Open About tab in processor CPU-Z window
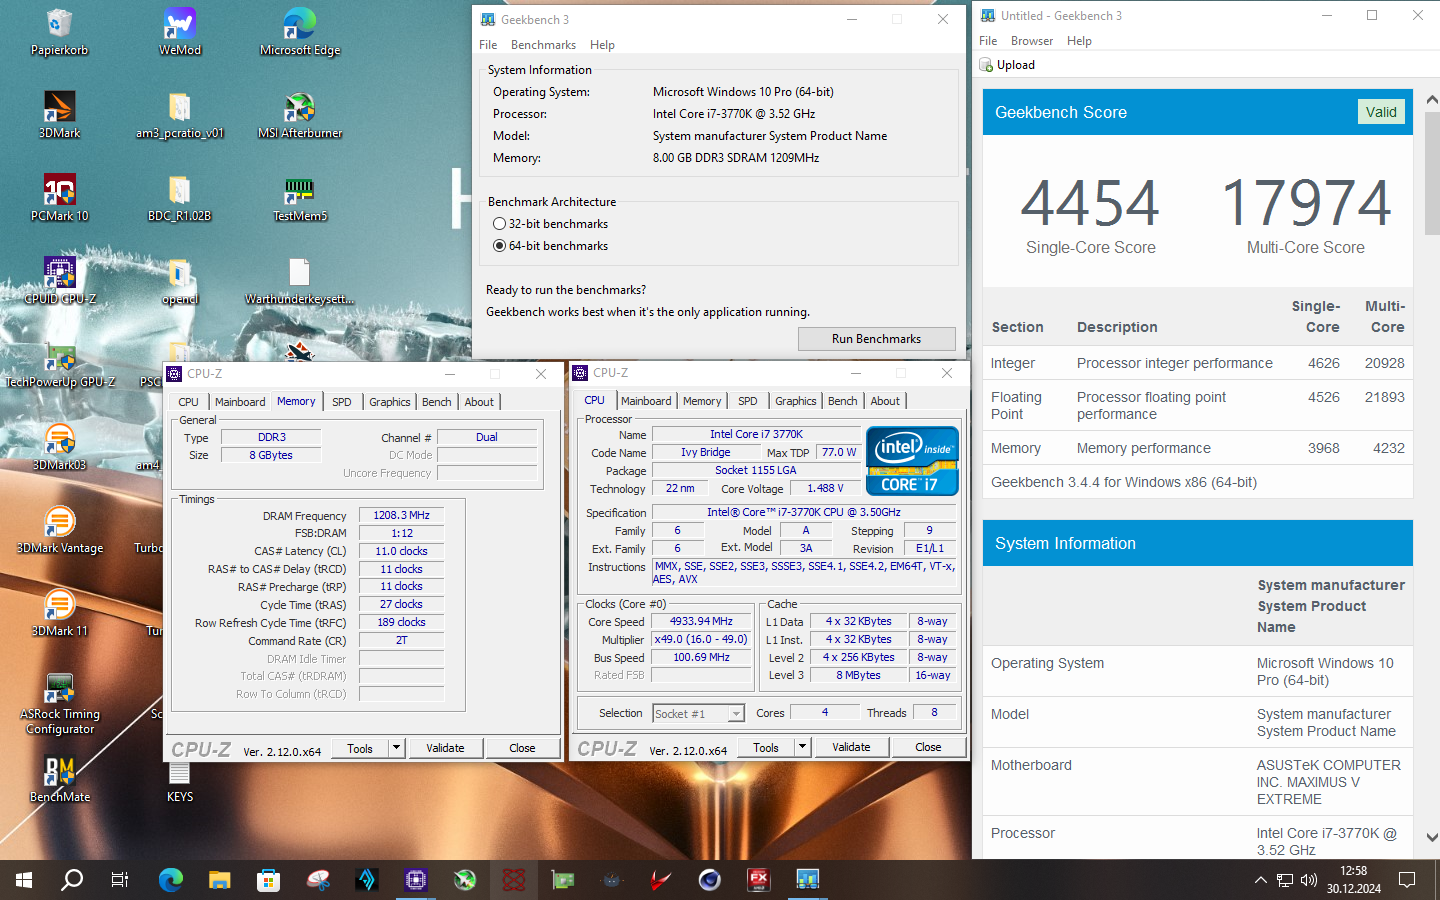 click(x=885, y=401)
